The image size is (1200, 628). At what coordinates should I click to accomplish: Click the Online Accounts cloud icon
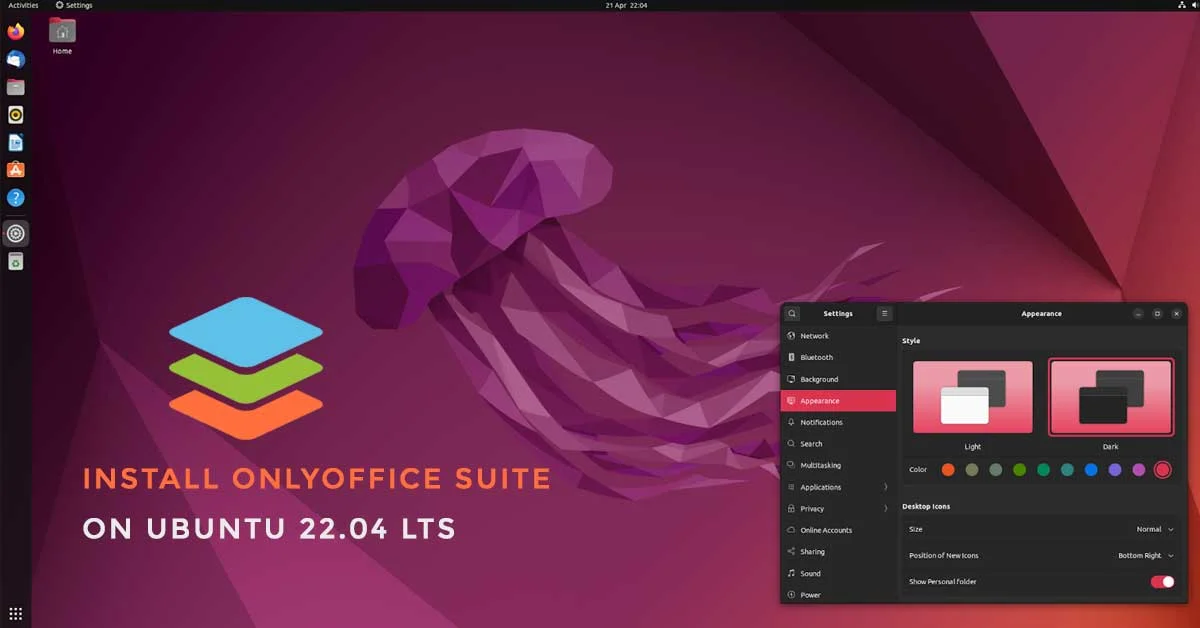coord(791,530)
